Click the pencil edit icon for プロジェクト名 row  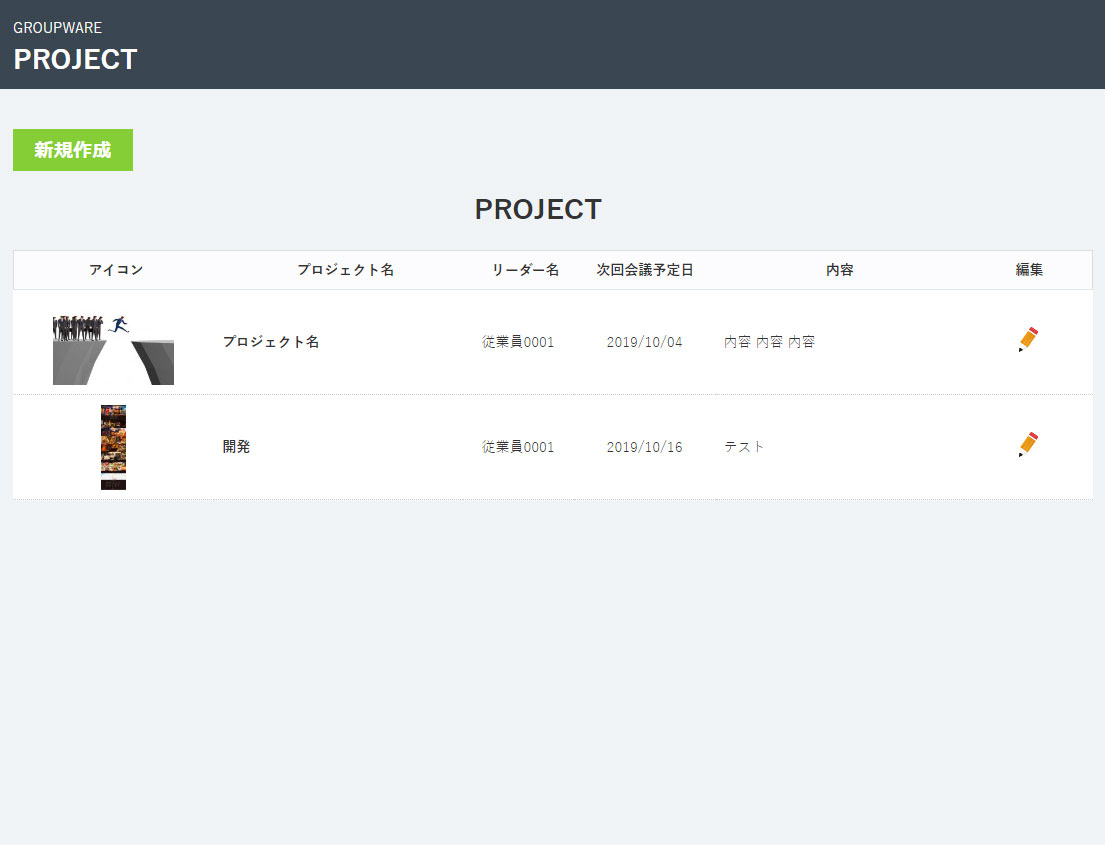pyautogui.click(x=1028, y=340)
